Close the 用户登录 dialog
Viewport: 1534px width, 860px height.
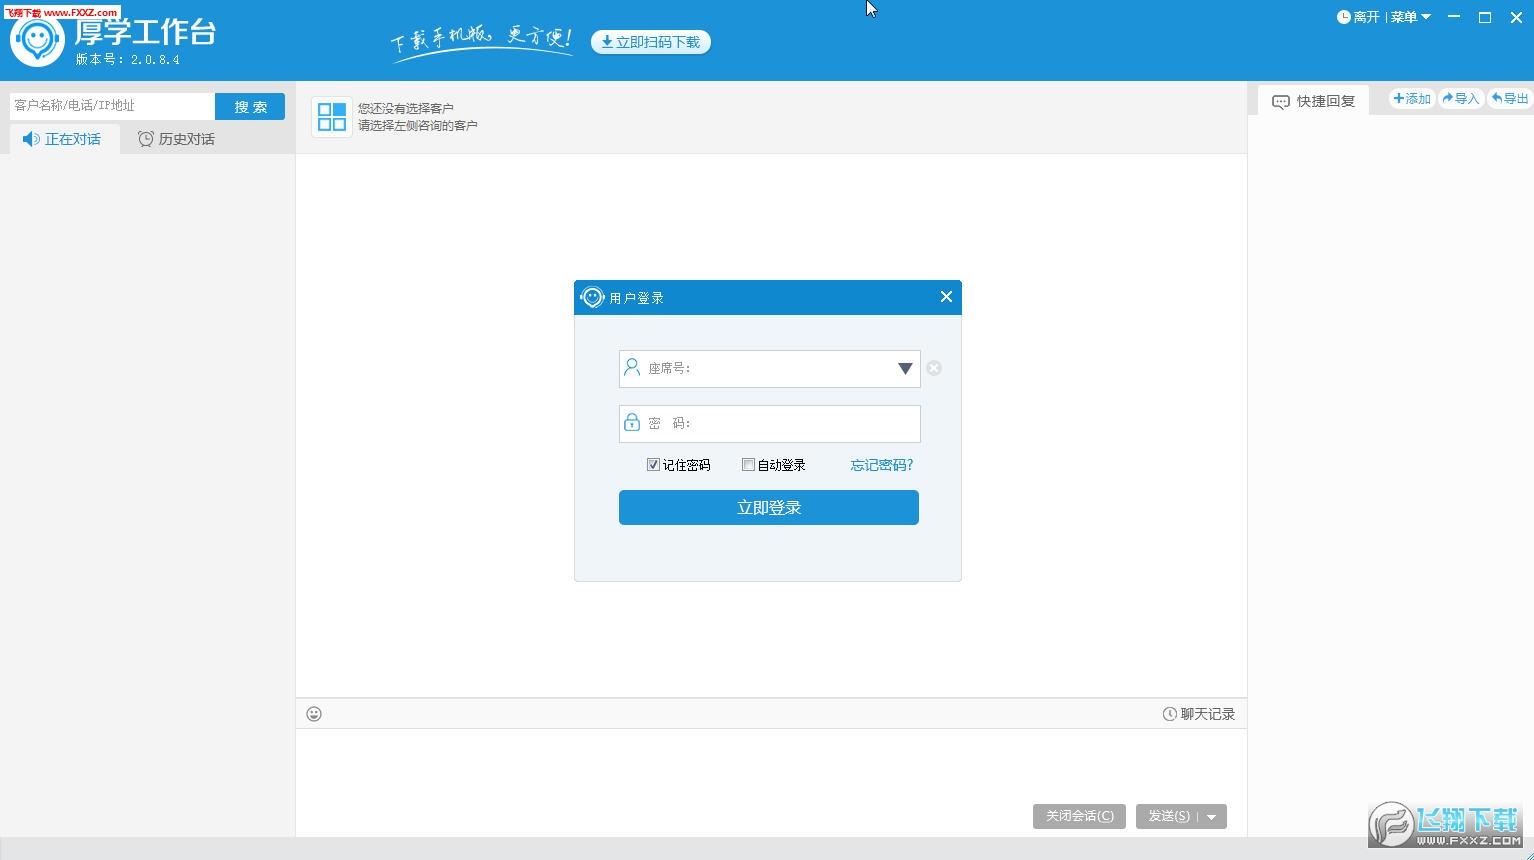coord(946,297)
